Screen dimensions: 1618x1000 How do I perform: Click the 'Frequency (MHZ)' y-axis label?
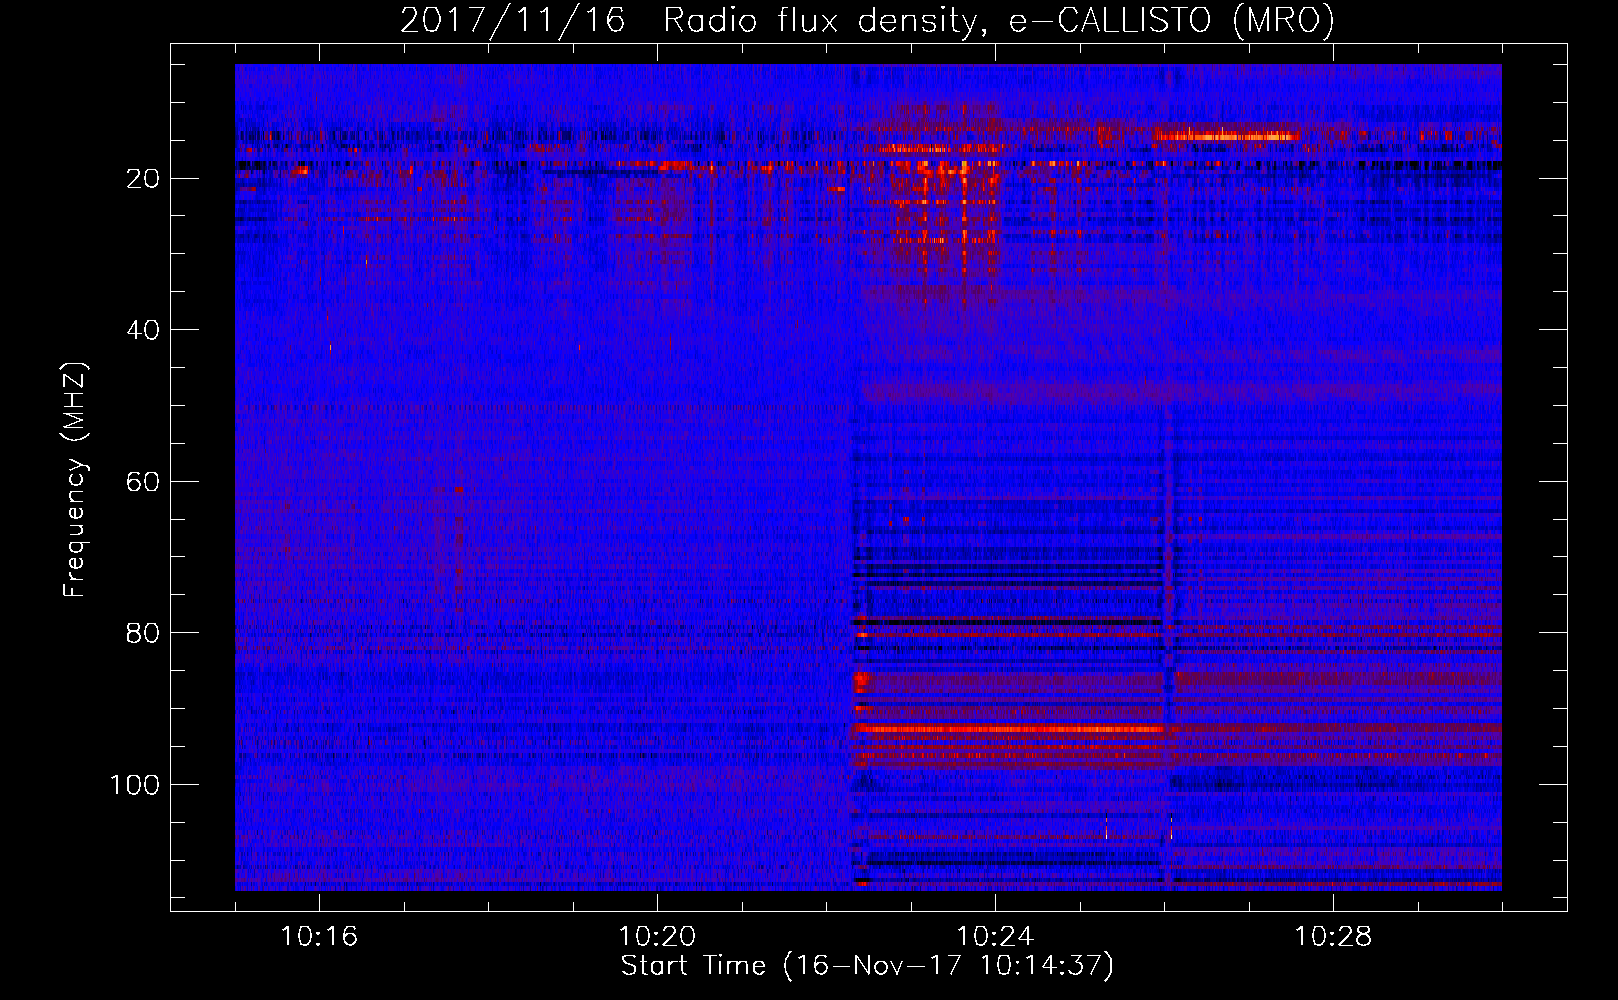(x=75, y=479)
